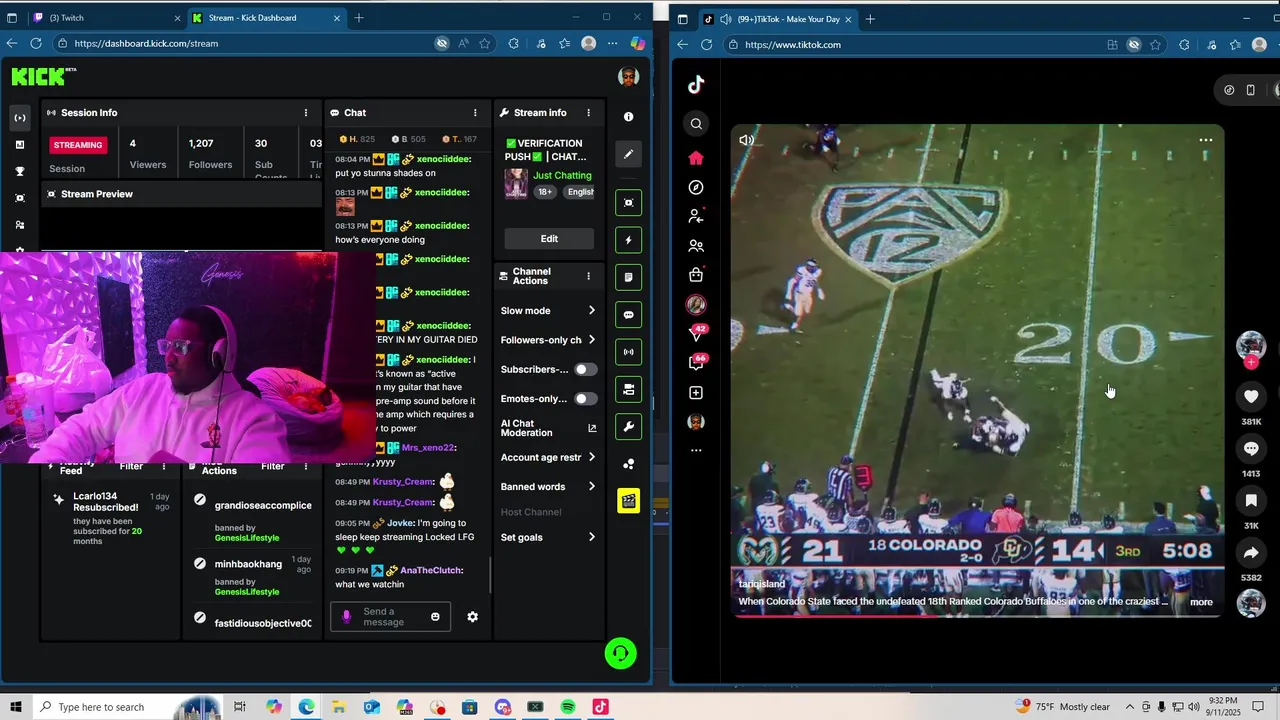Open TikTok Shop bag icon
The image size is (1280, 720).
pyautogui.click(x=696, y=275)
